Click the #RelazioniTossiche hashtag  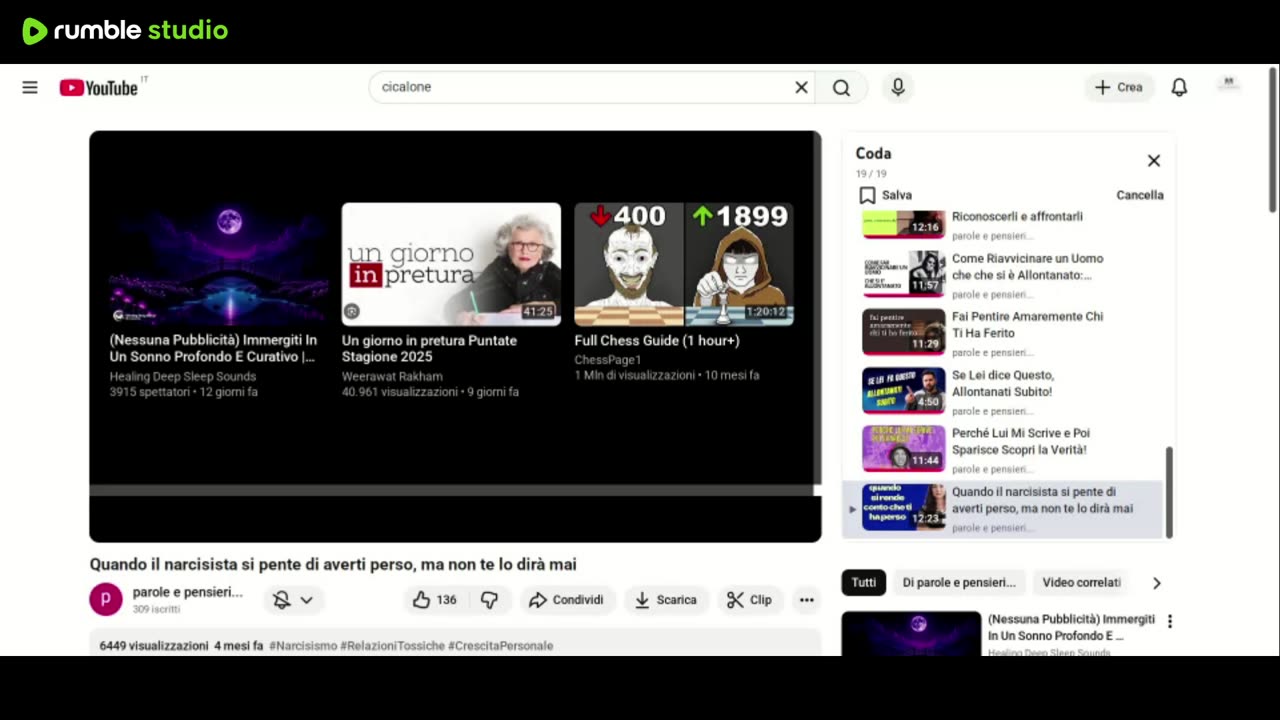click(392, 646)
